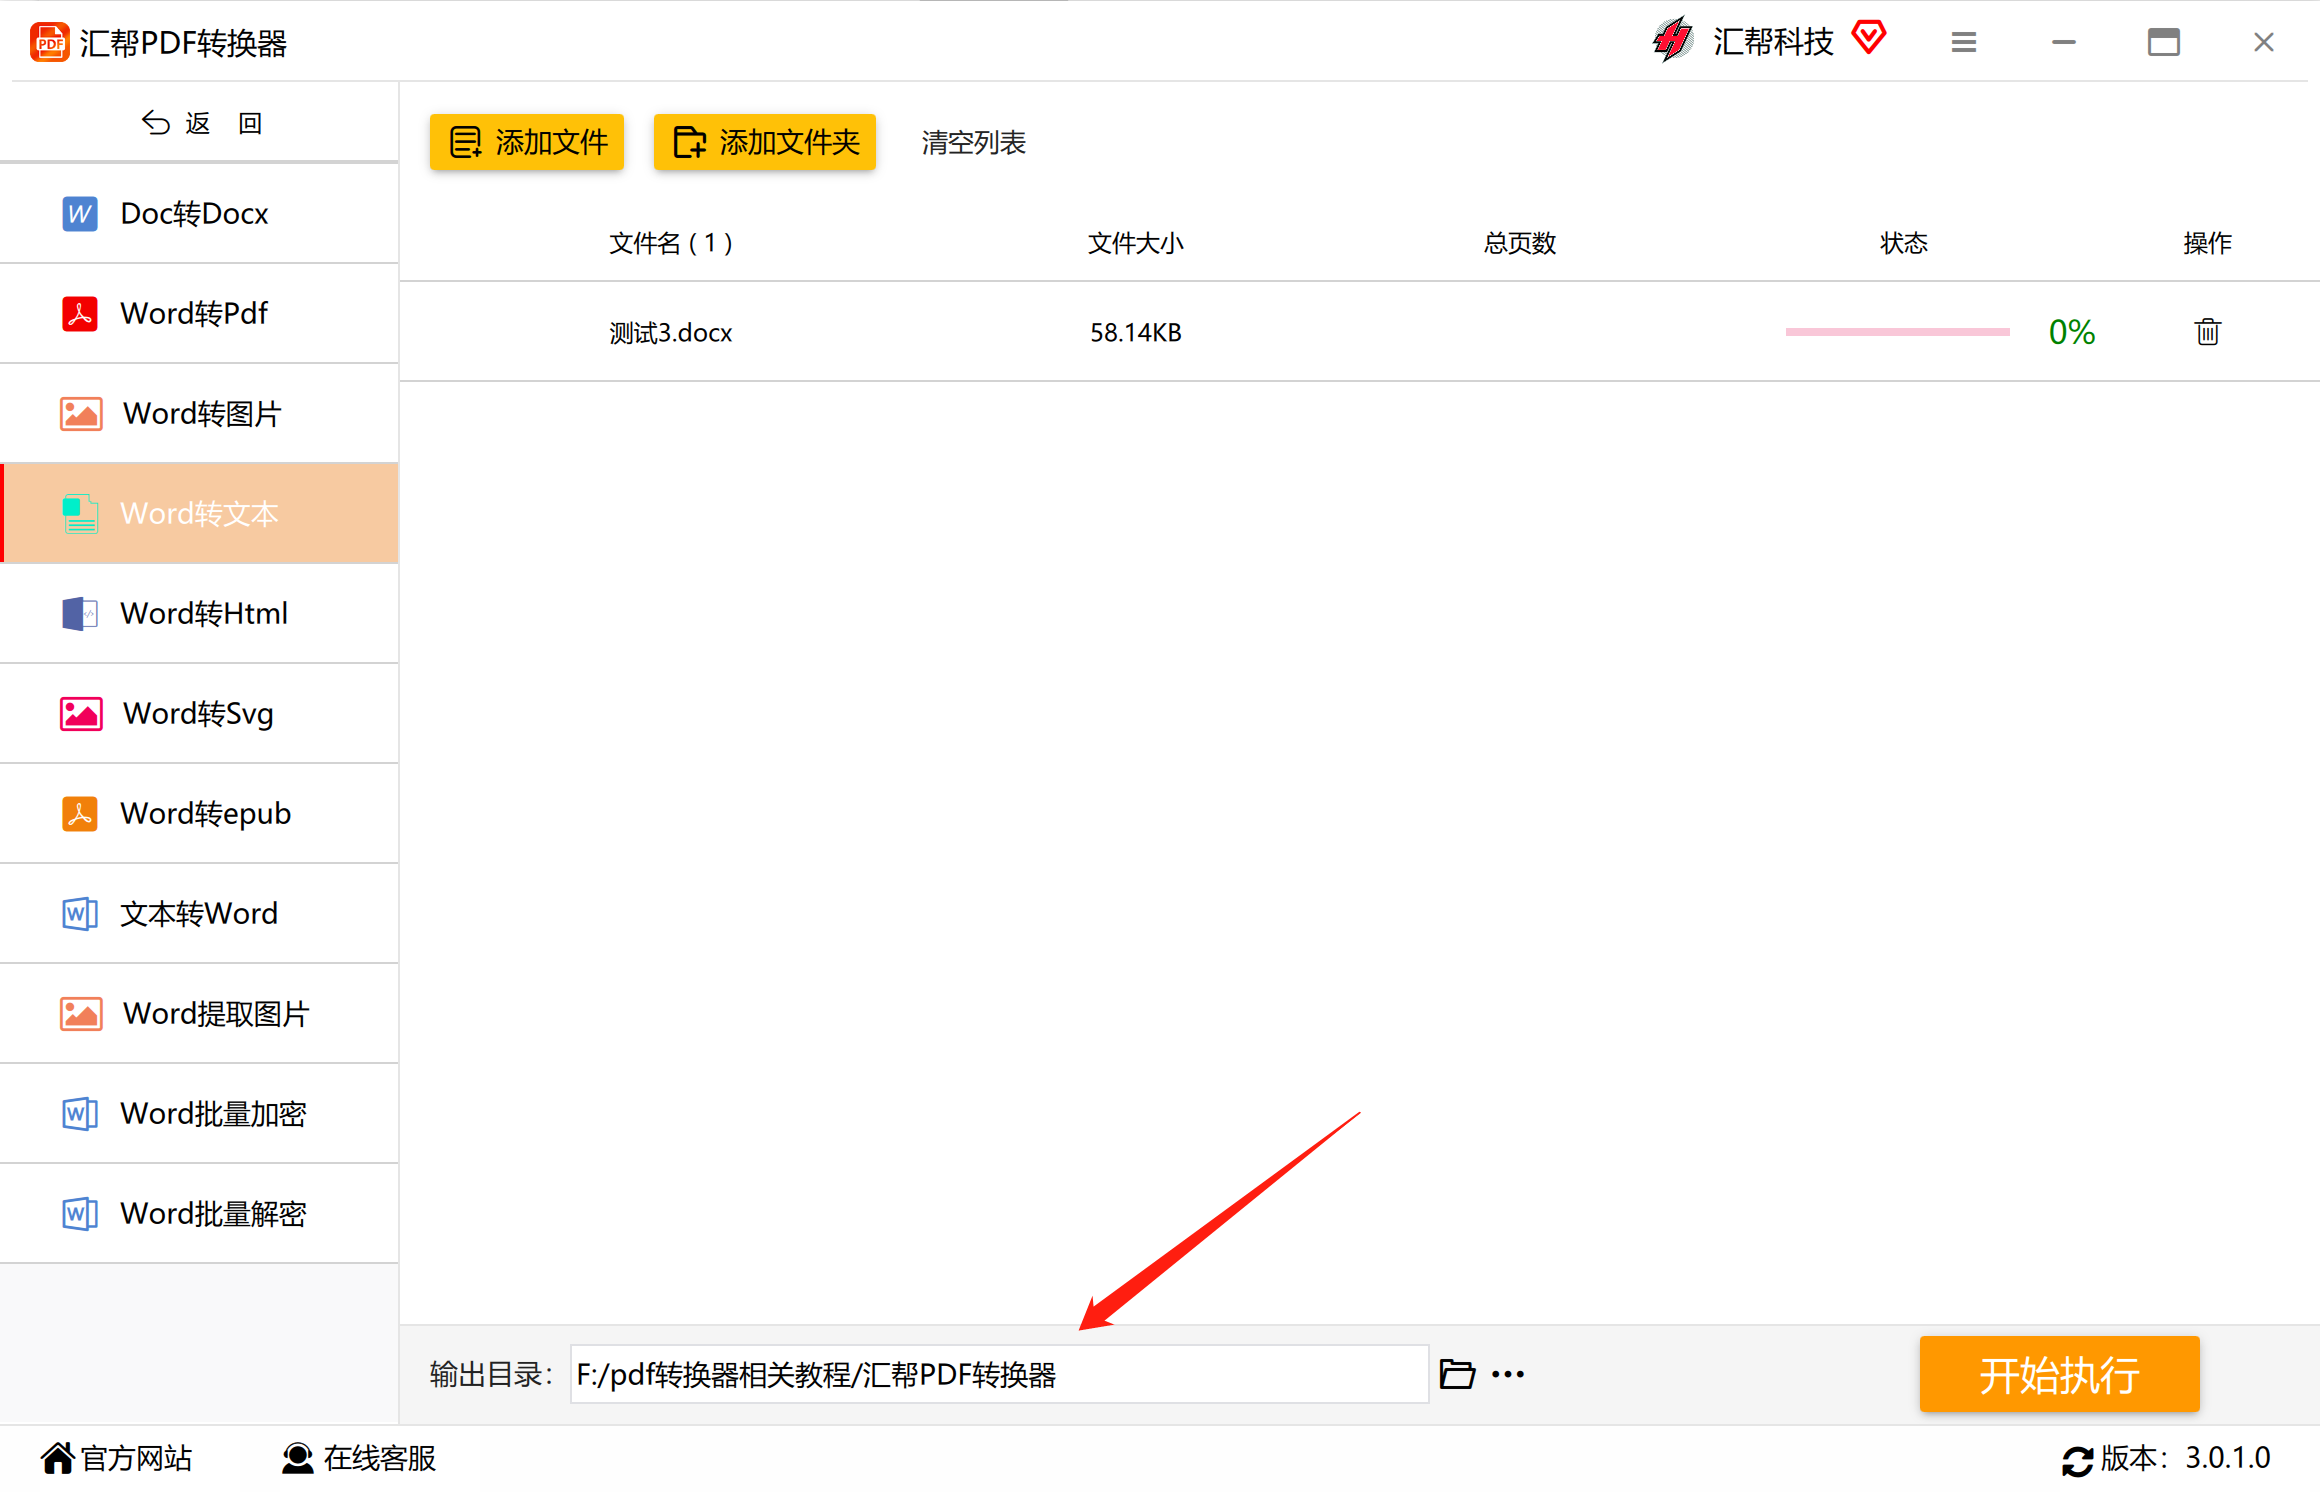Open Word转Svg conversion

pyautogui.click(x=199, y=714)
